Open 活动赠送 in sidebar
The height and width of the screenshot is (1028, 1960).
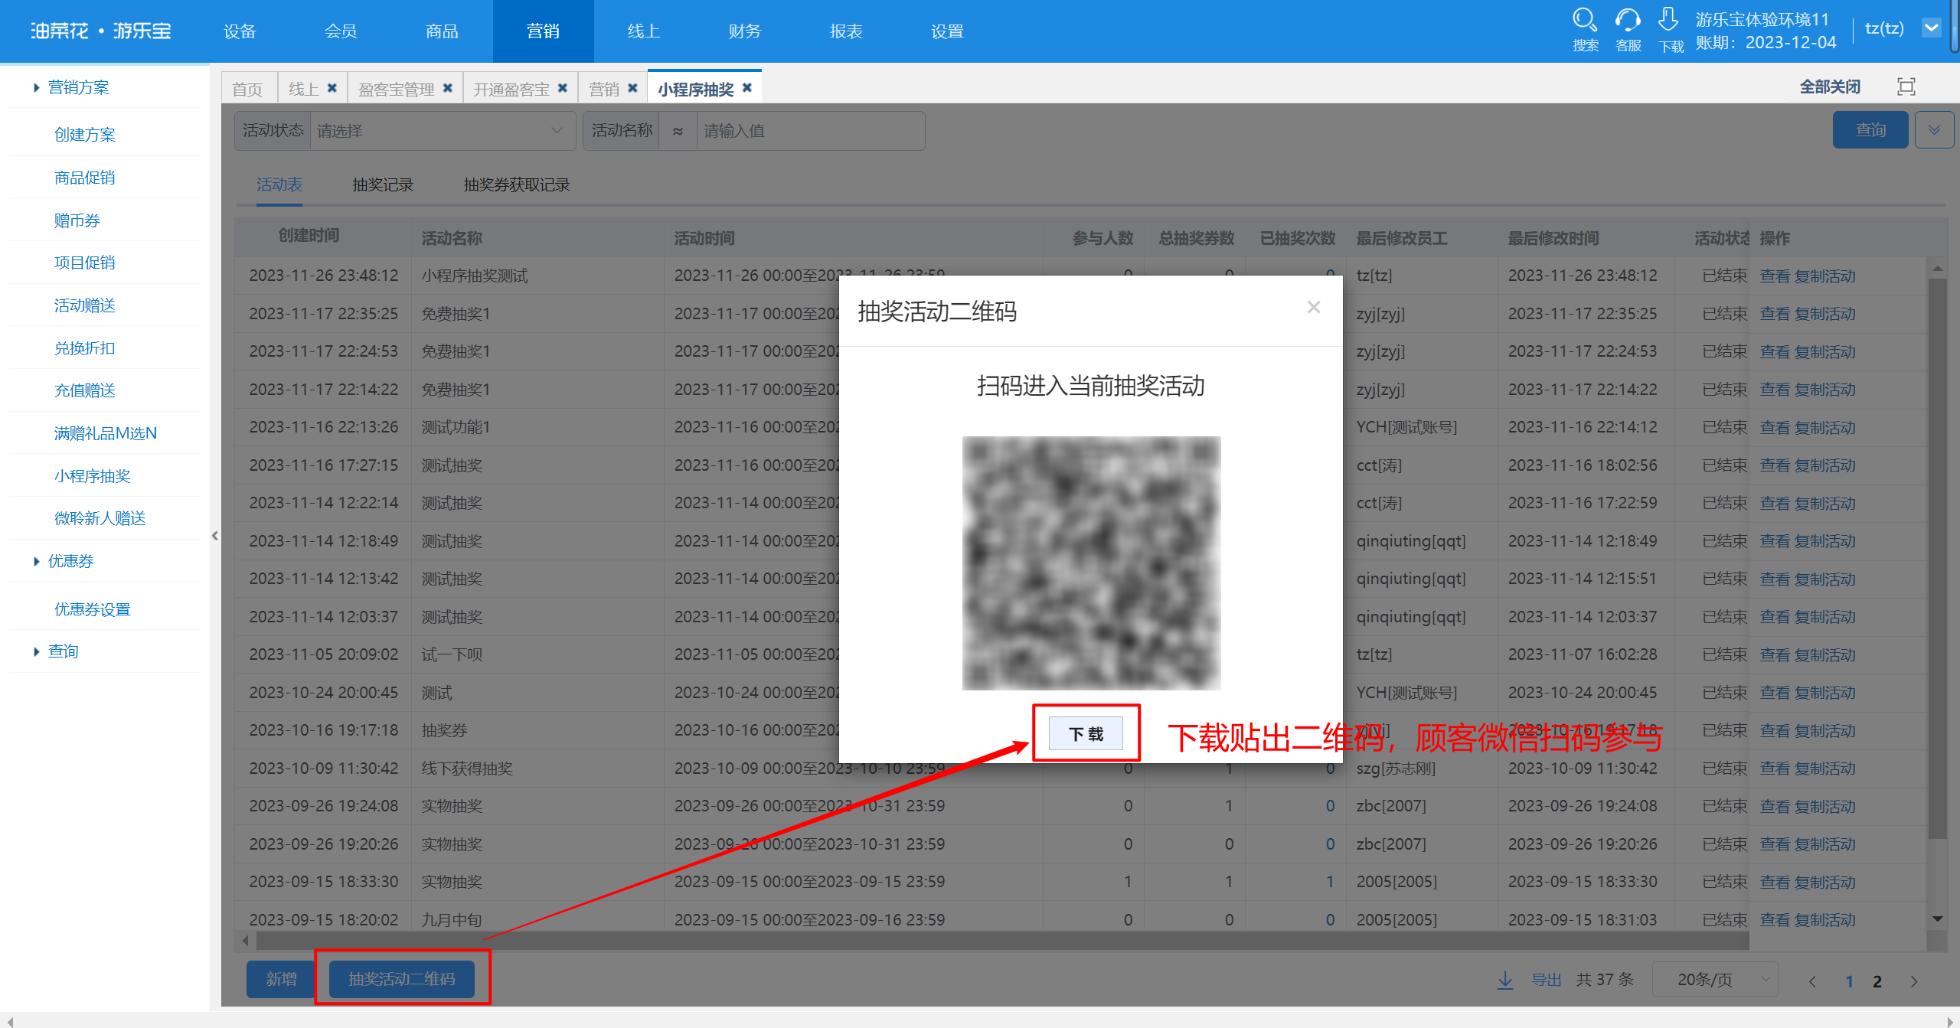85,305
